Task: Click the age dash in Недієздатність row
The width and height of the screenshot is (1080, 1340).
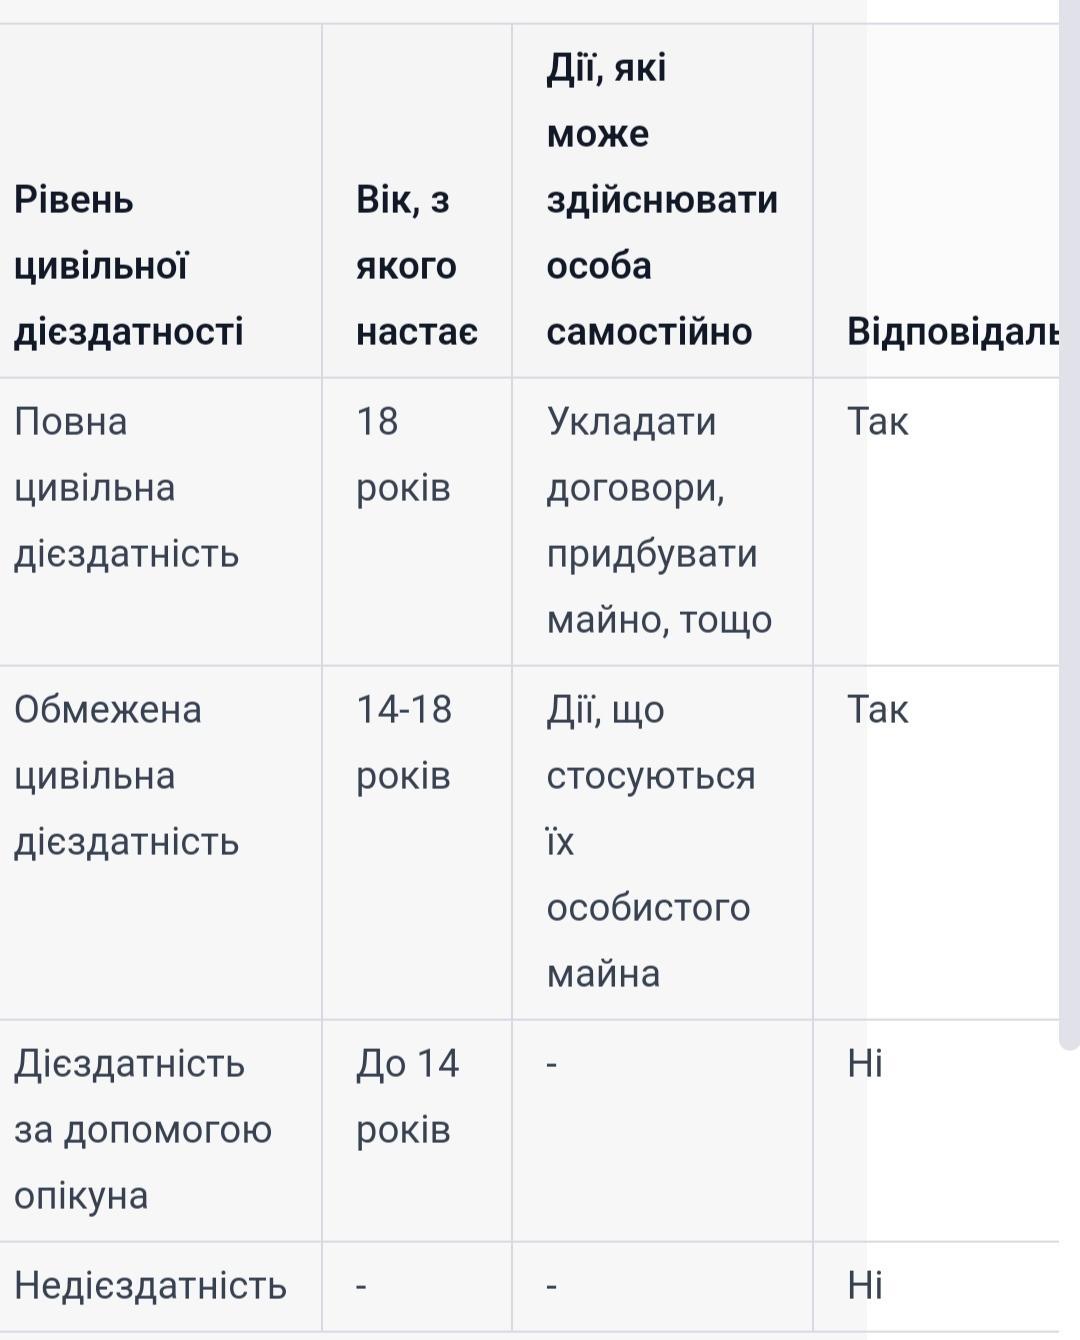Action: pyautogui.click(x=362, y=1286)
